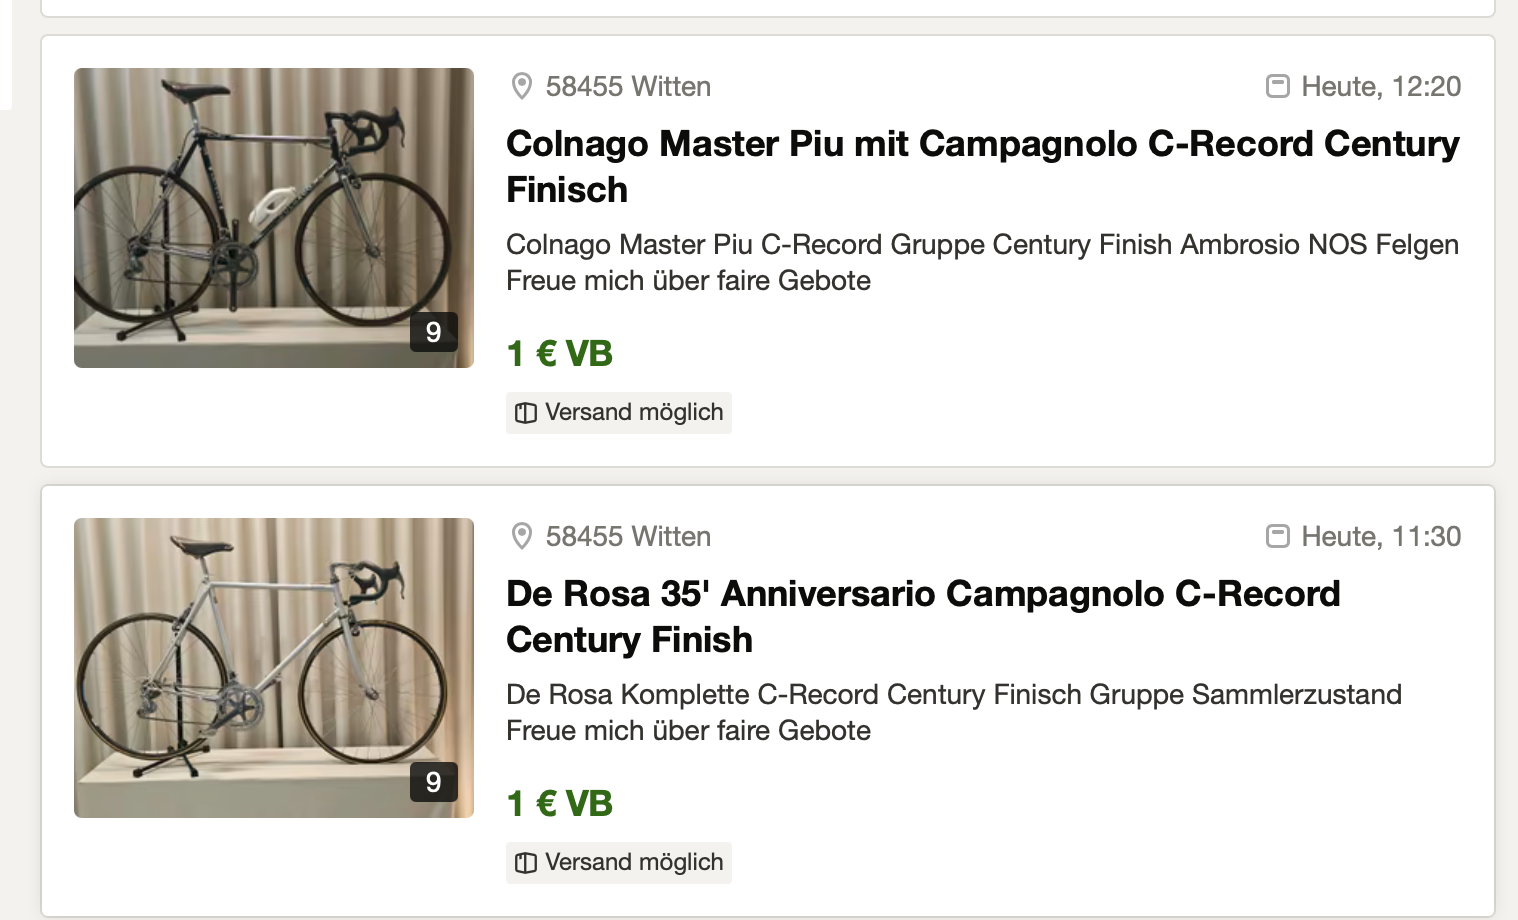Click the De Rosa listing description text
Image resolution: width=1518 pixels, height=920 pixels.
pos(953,712)
